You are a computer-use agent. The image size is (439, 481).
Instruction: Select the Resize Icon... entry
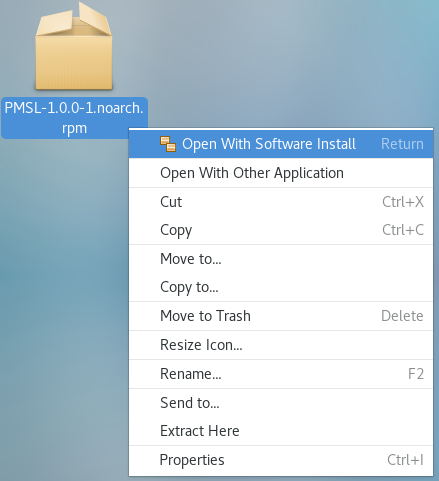pyautogui.click(x=281, y=345)
